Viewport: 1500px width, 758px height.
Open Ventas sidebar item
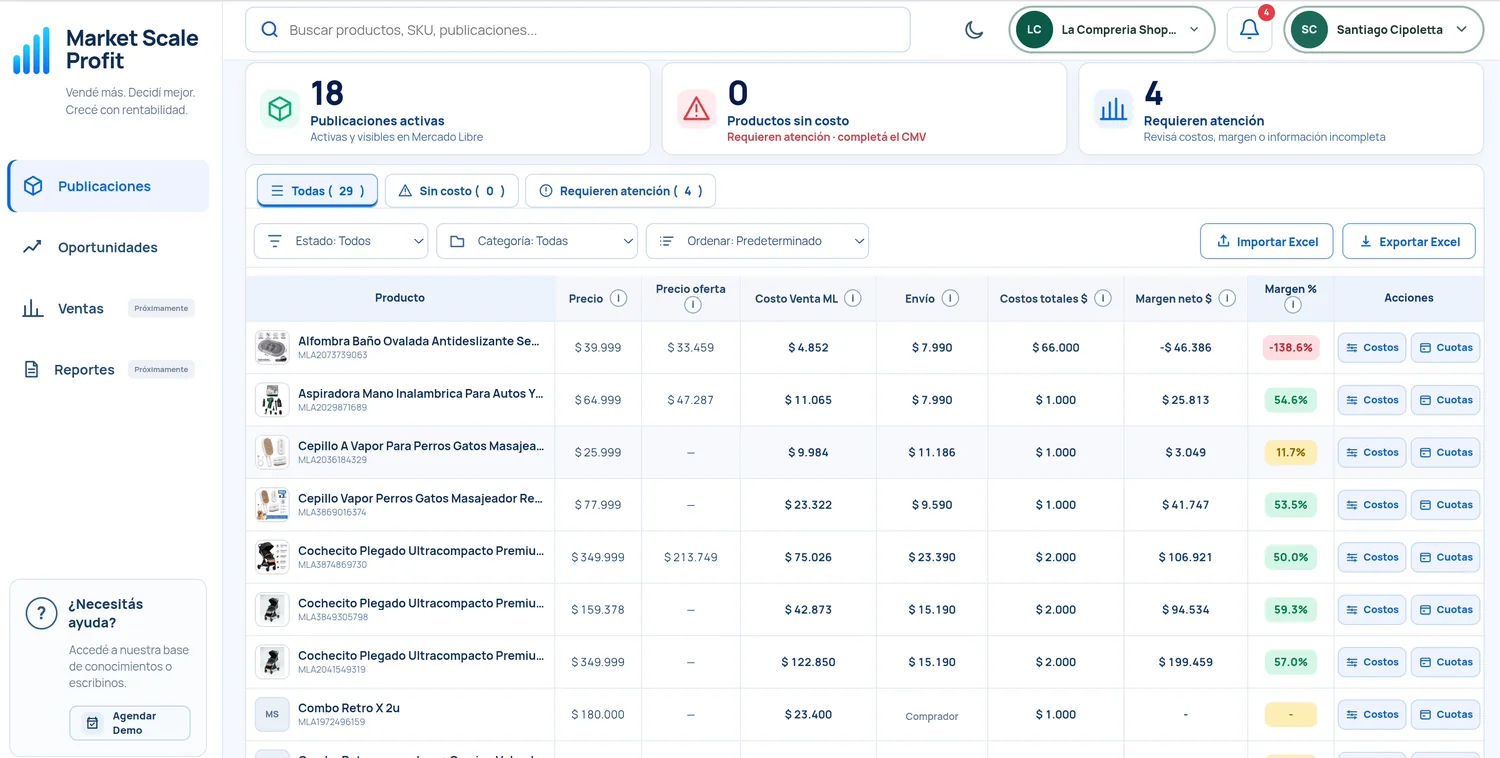pyautogui.click(x=108, y=308)
